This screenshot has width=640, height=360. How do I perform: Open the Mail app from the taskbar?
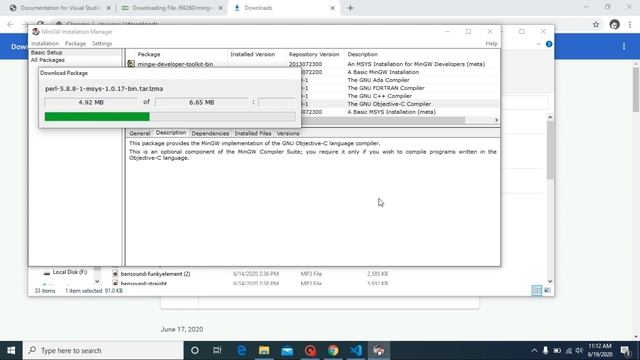pos(287,350)
